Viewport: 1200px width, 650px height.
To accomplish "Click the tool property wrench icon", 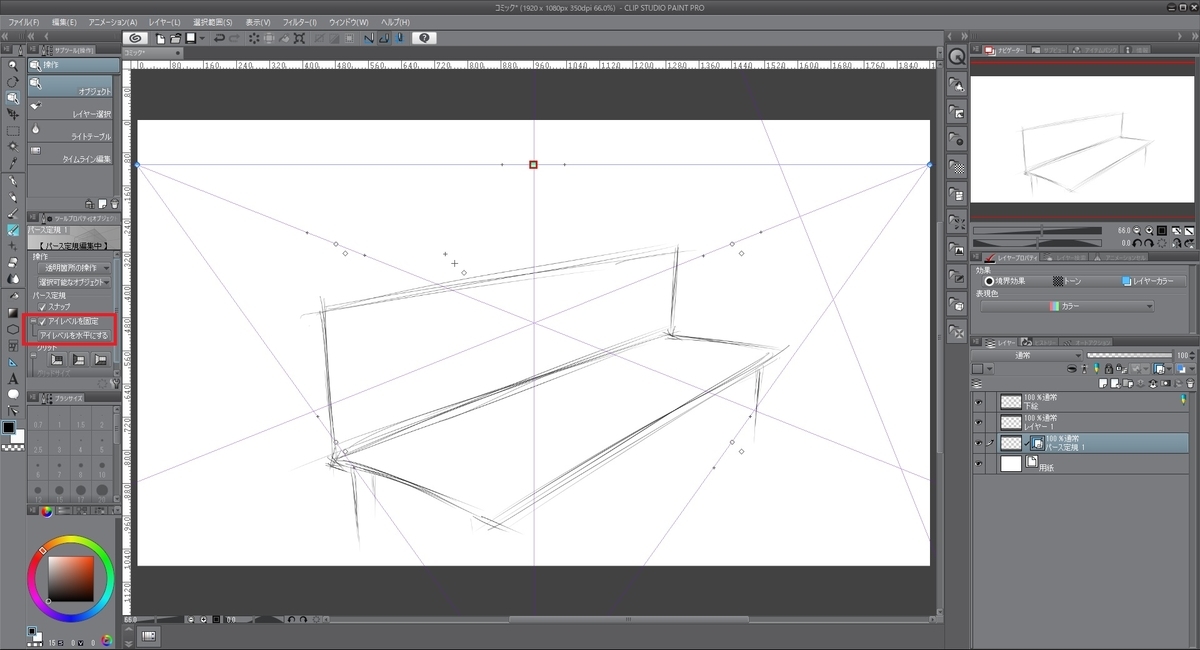I will point(115,381).
